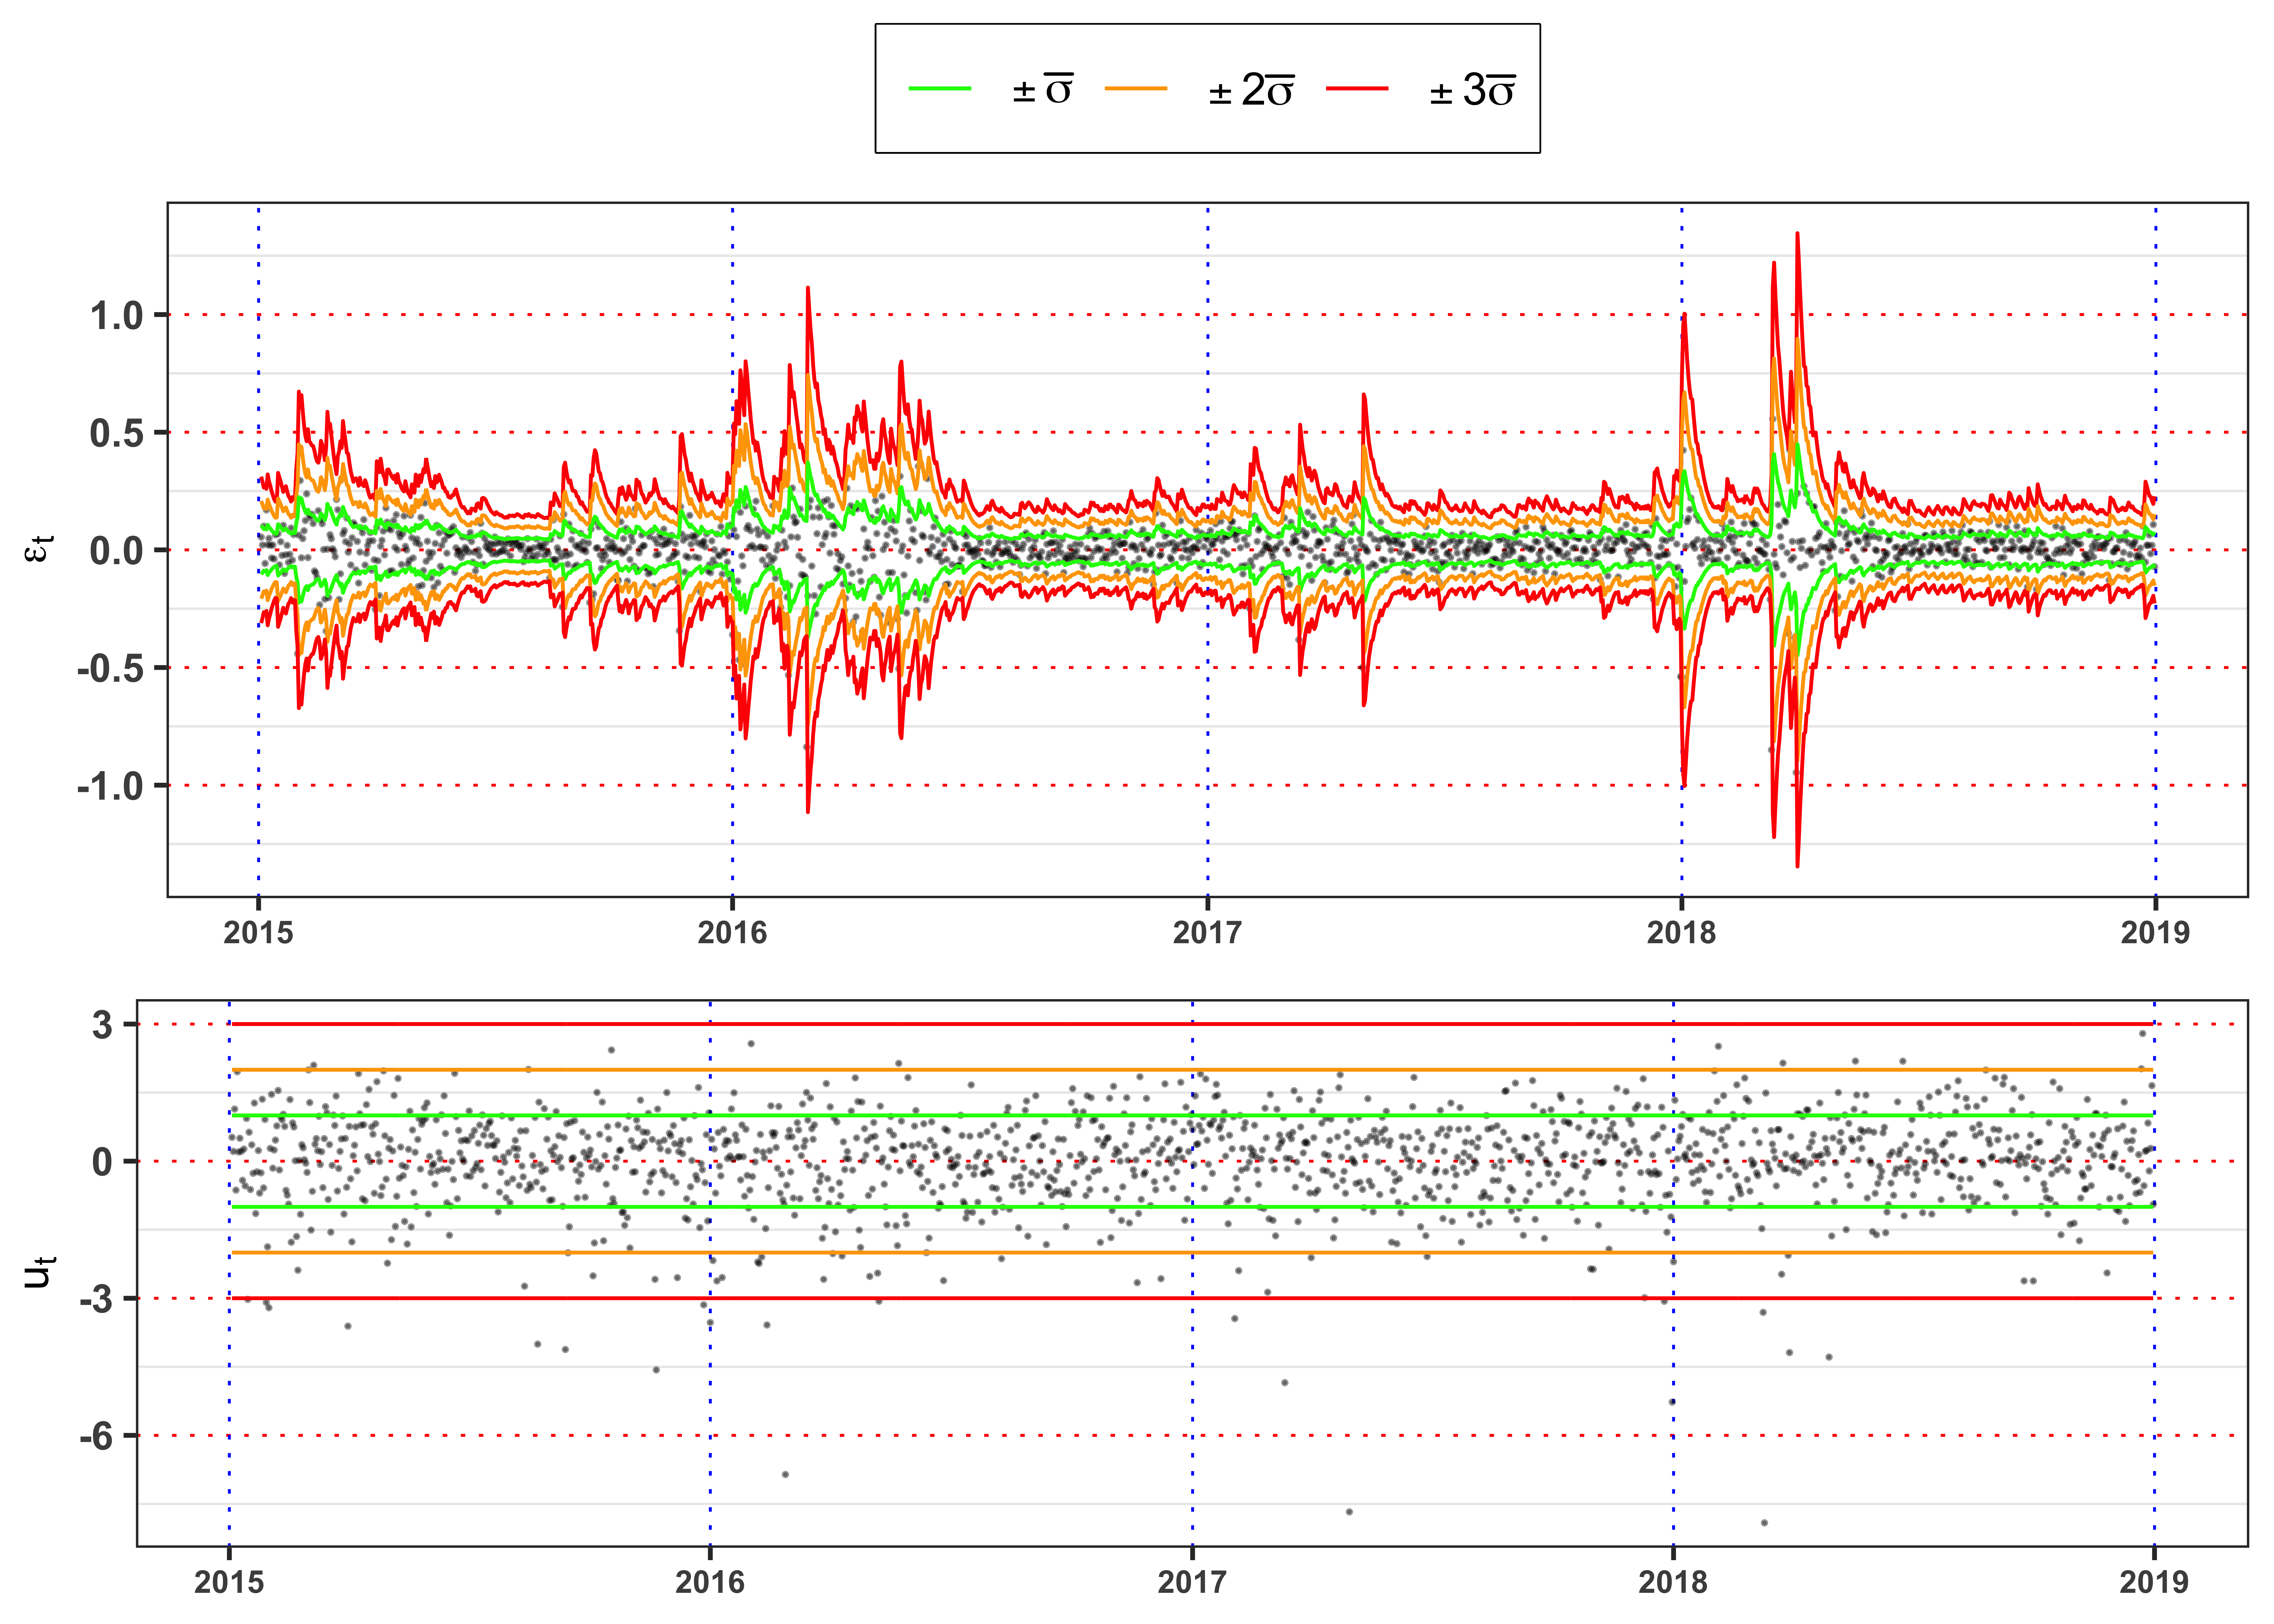Click the 2017 x-axis label of the top plot
2274x1624 pixels.
[x=1207, y=933]
